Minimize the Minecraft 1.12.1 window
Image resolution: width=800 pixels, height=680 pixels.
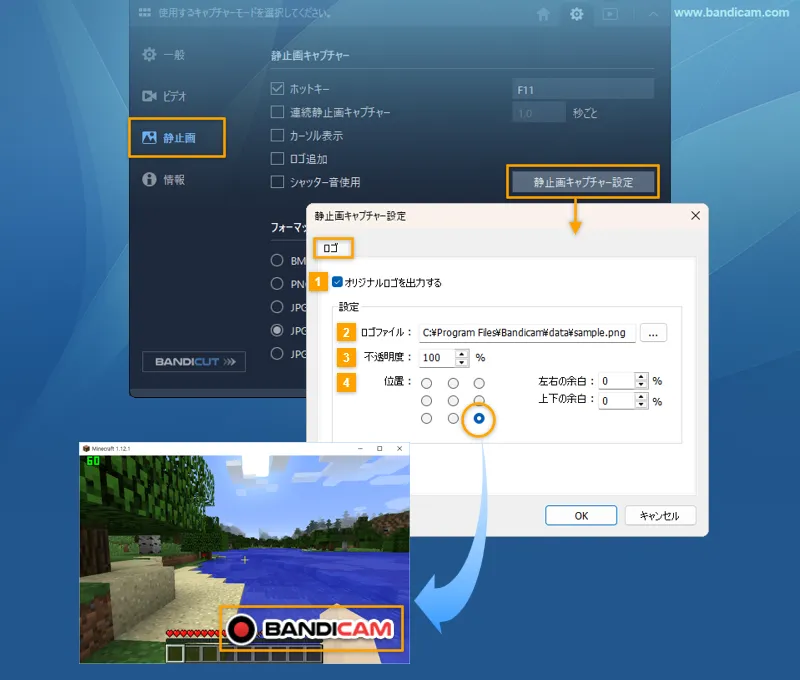coord(360,448)
